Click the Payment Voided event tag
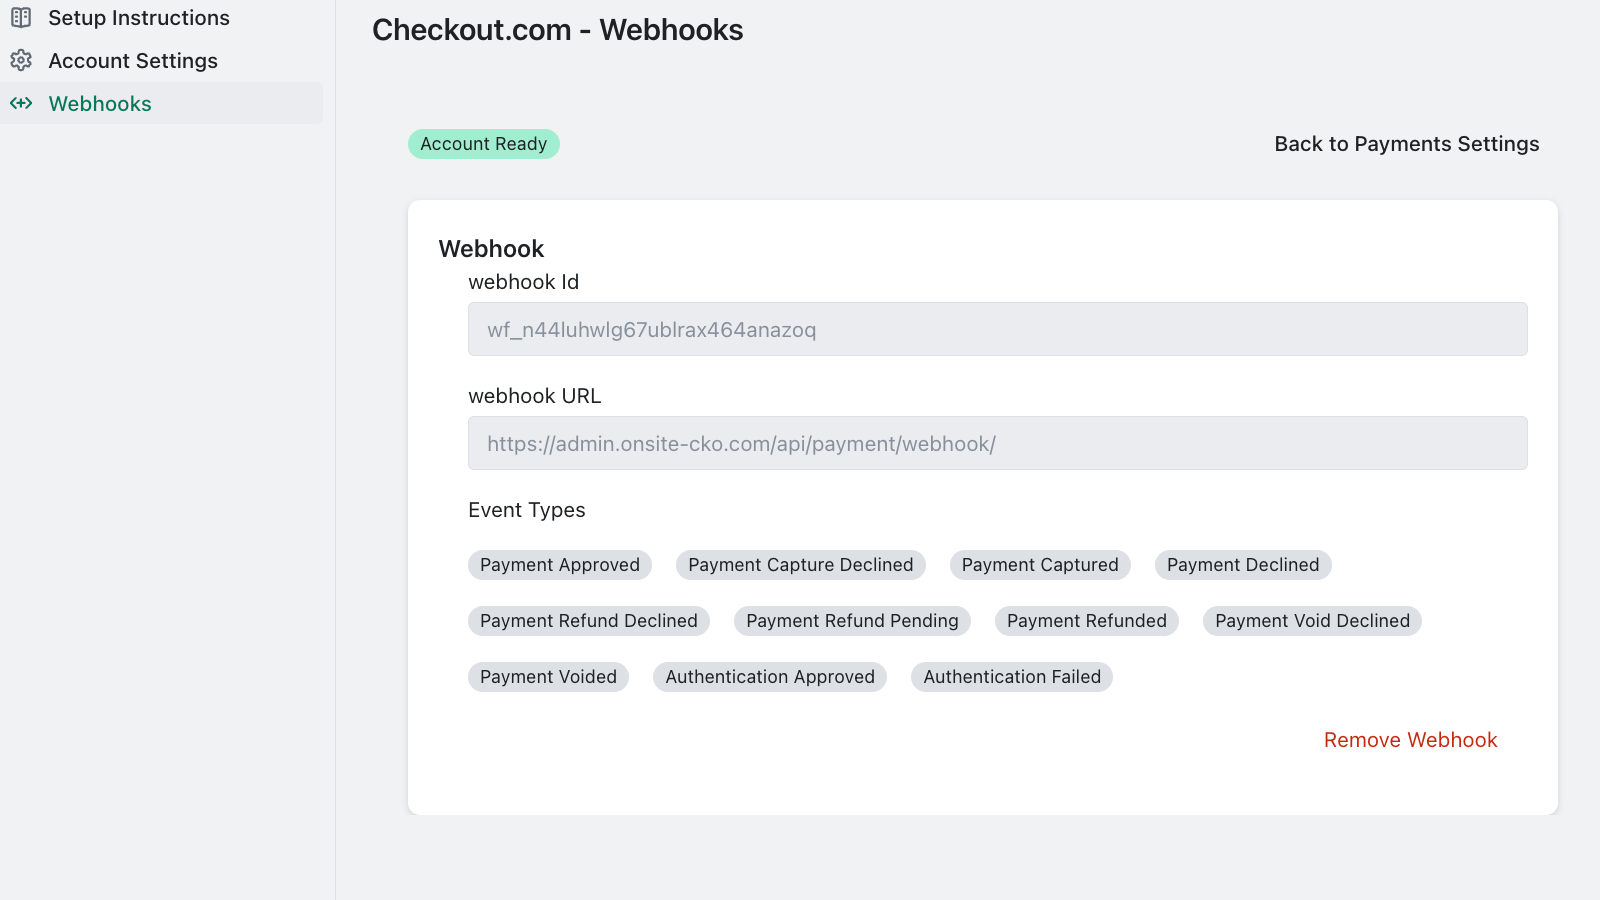Viewport: 1600px width, 900px height. pos(548,677)
